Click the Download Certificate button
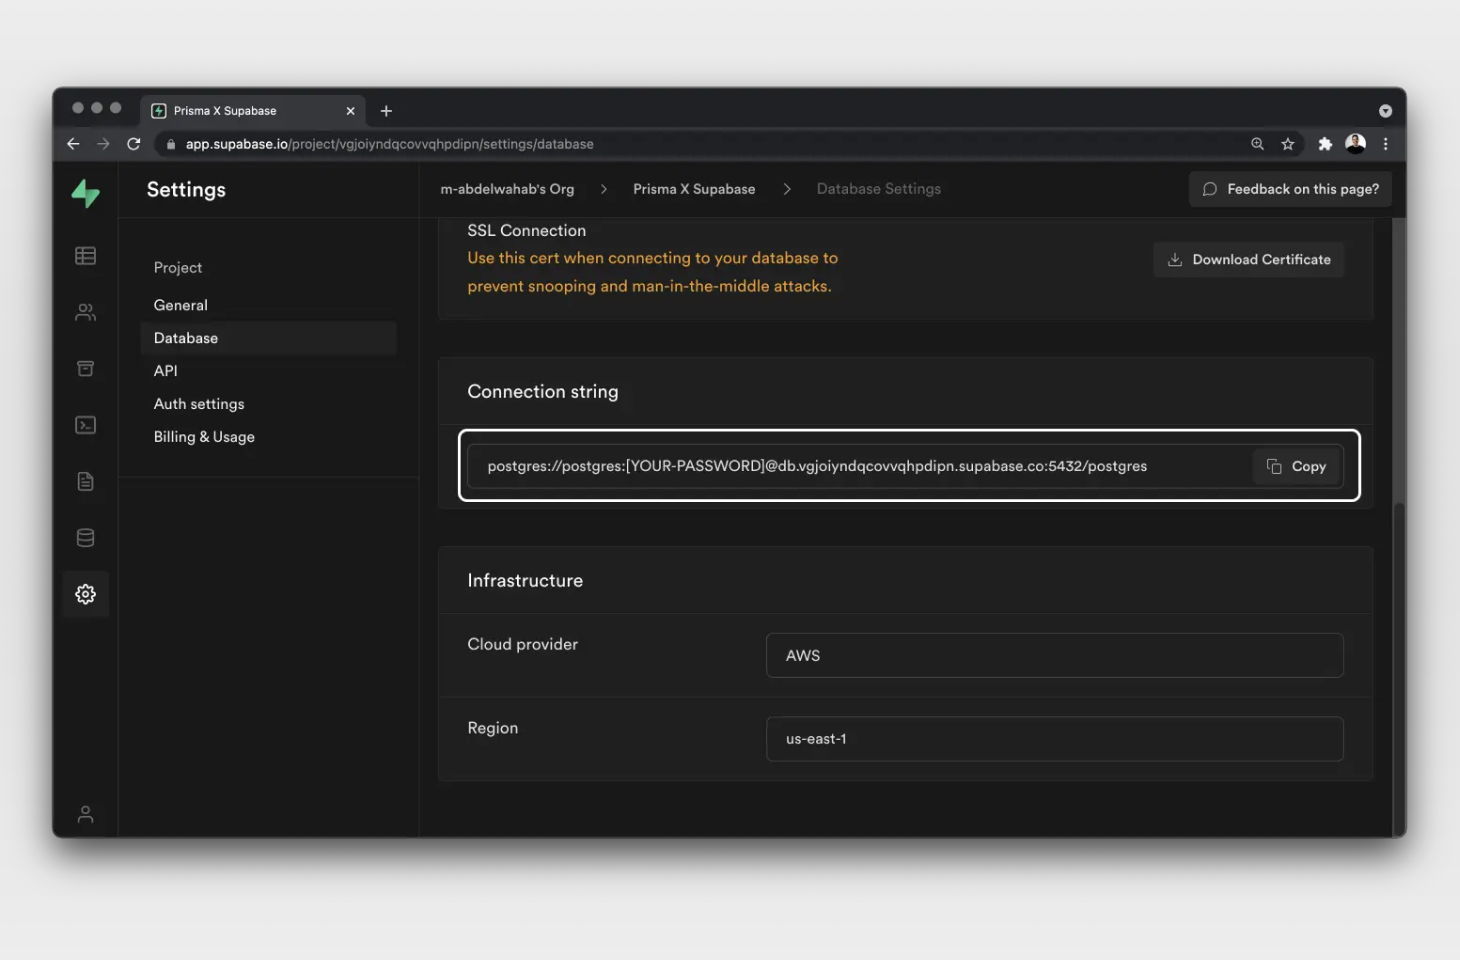Viewport: 1460px width, 960px height. click(x=1249, y=260)
